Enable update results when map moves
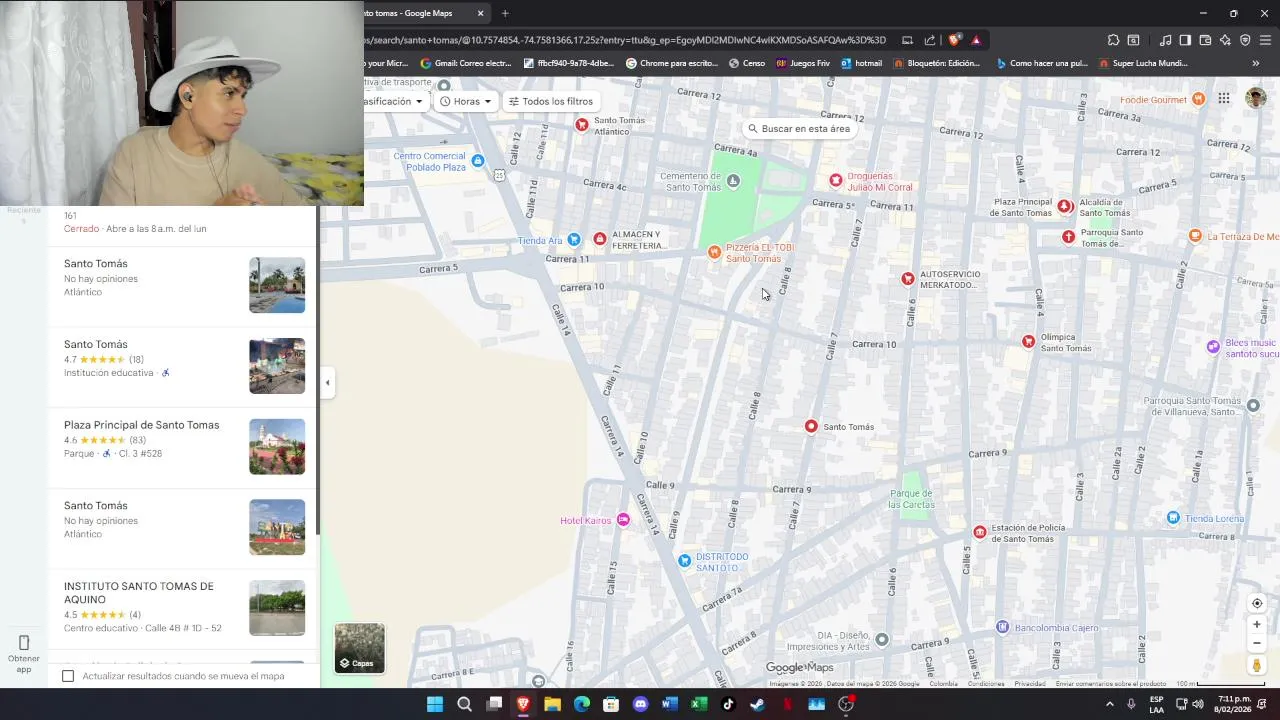Screen dimensions: 1280x720 (x=68, y=676)
